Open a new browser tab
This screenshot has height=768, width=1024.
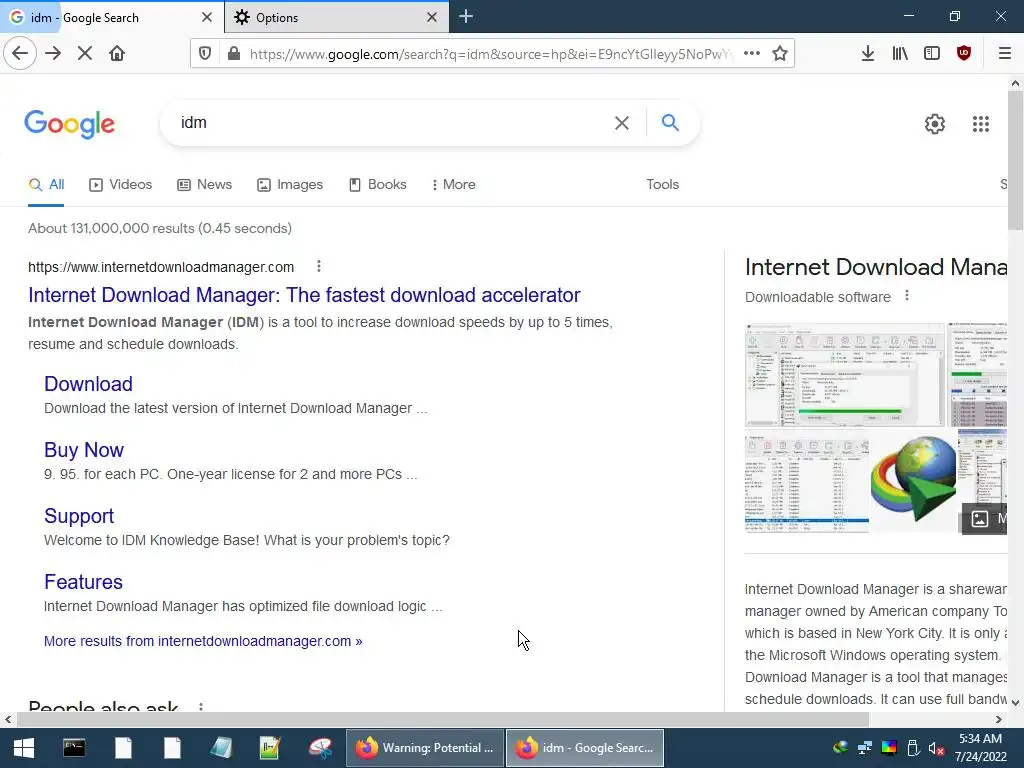pos(466,17)
